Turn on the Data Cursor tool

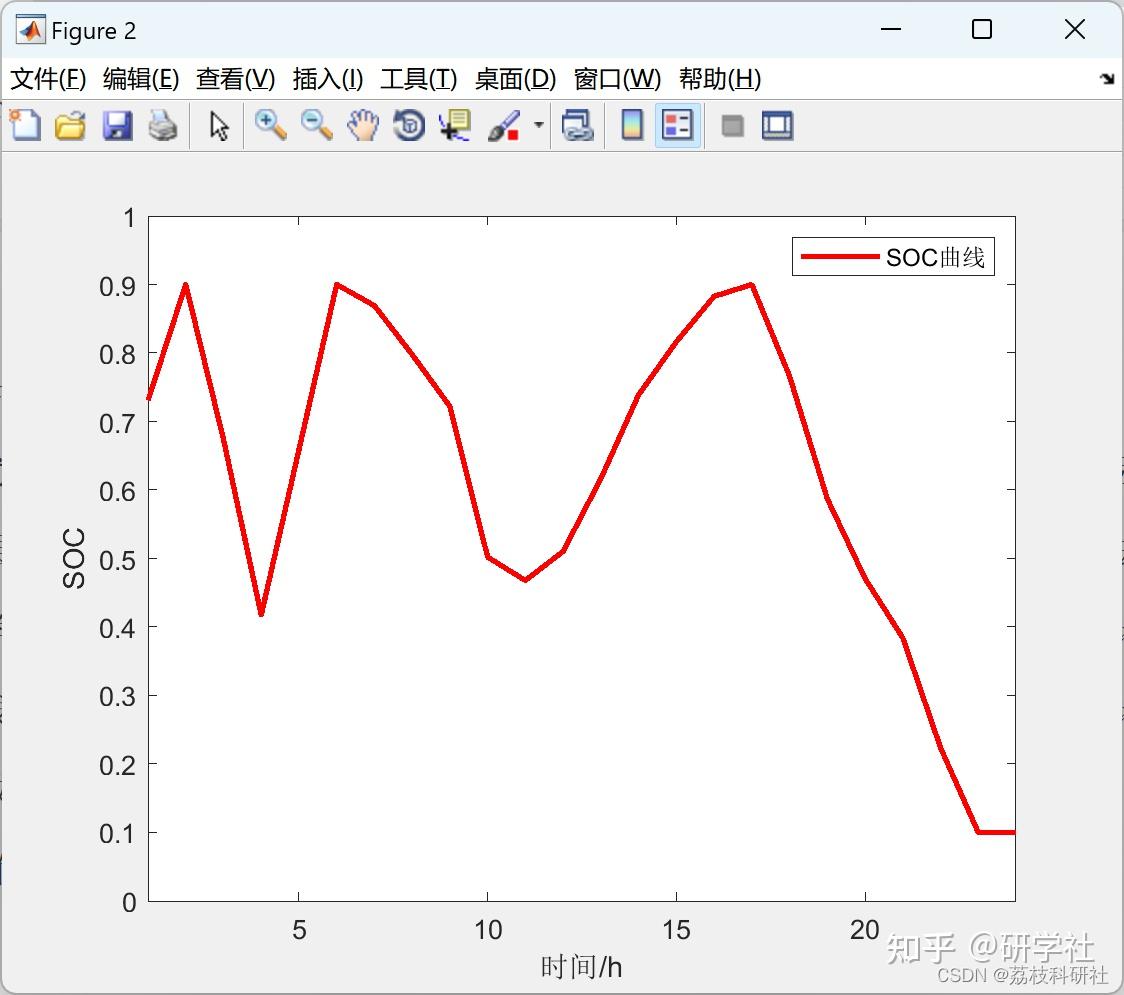454,125
